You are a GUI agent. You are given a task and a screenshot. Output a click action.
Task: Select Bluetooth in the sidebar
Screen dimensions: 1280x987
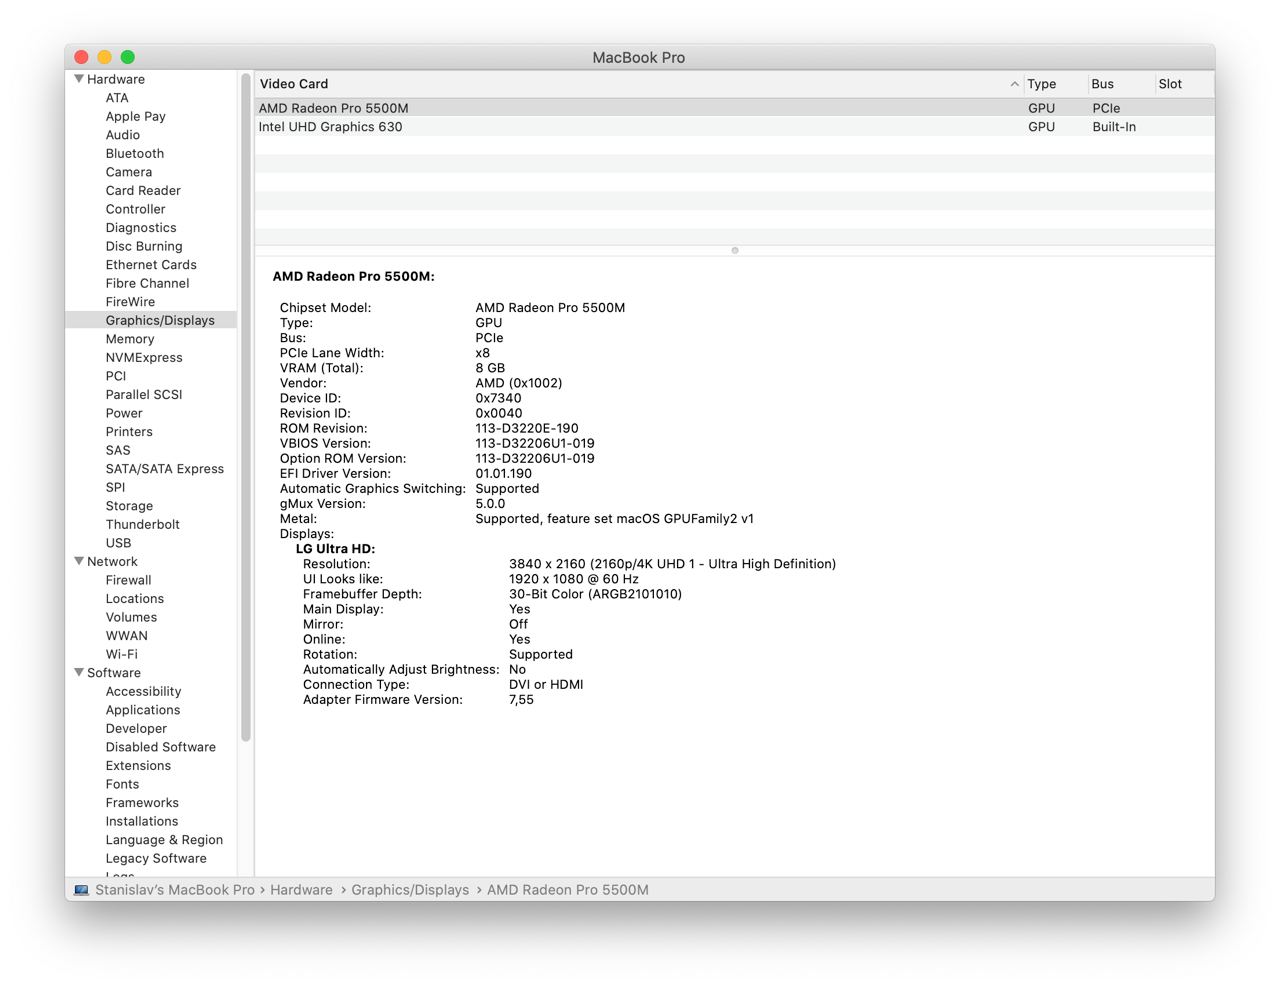pyautogui.click(x=135, y=153)
